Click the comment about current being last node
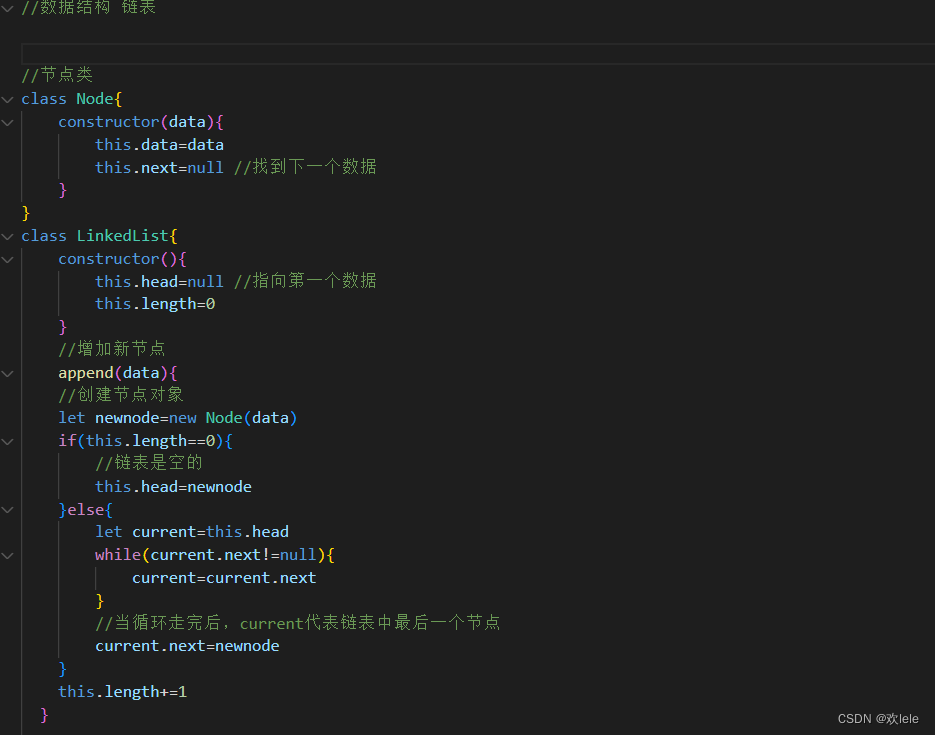 pyautogui.click(x=298, y=623)
